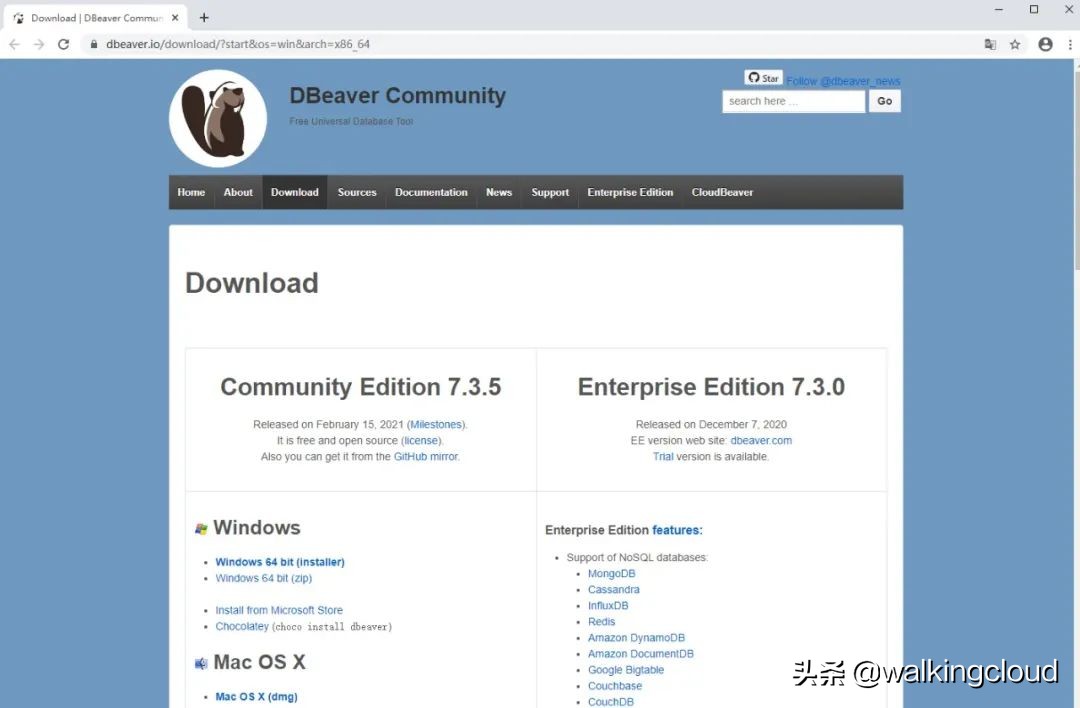Select the Enterprise Edition nav item
1080x708 pixels.
(630, 192)
